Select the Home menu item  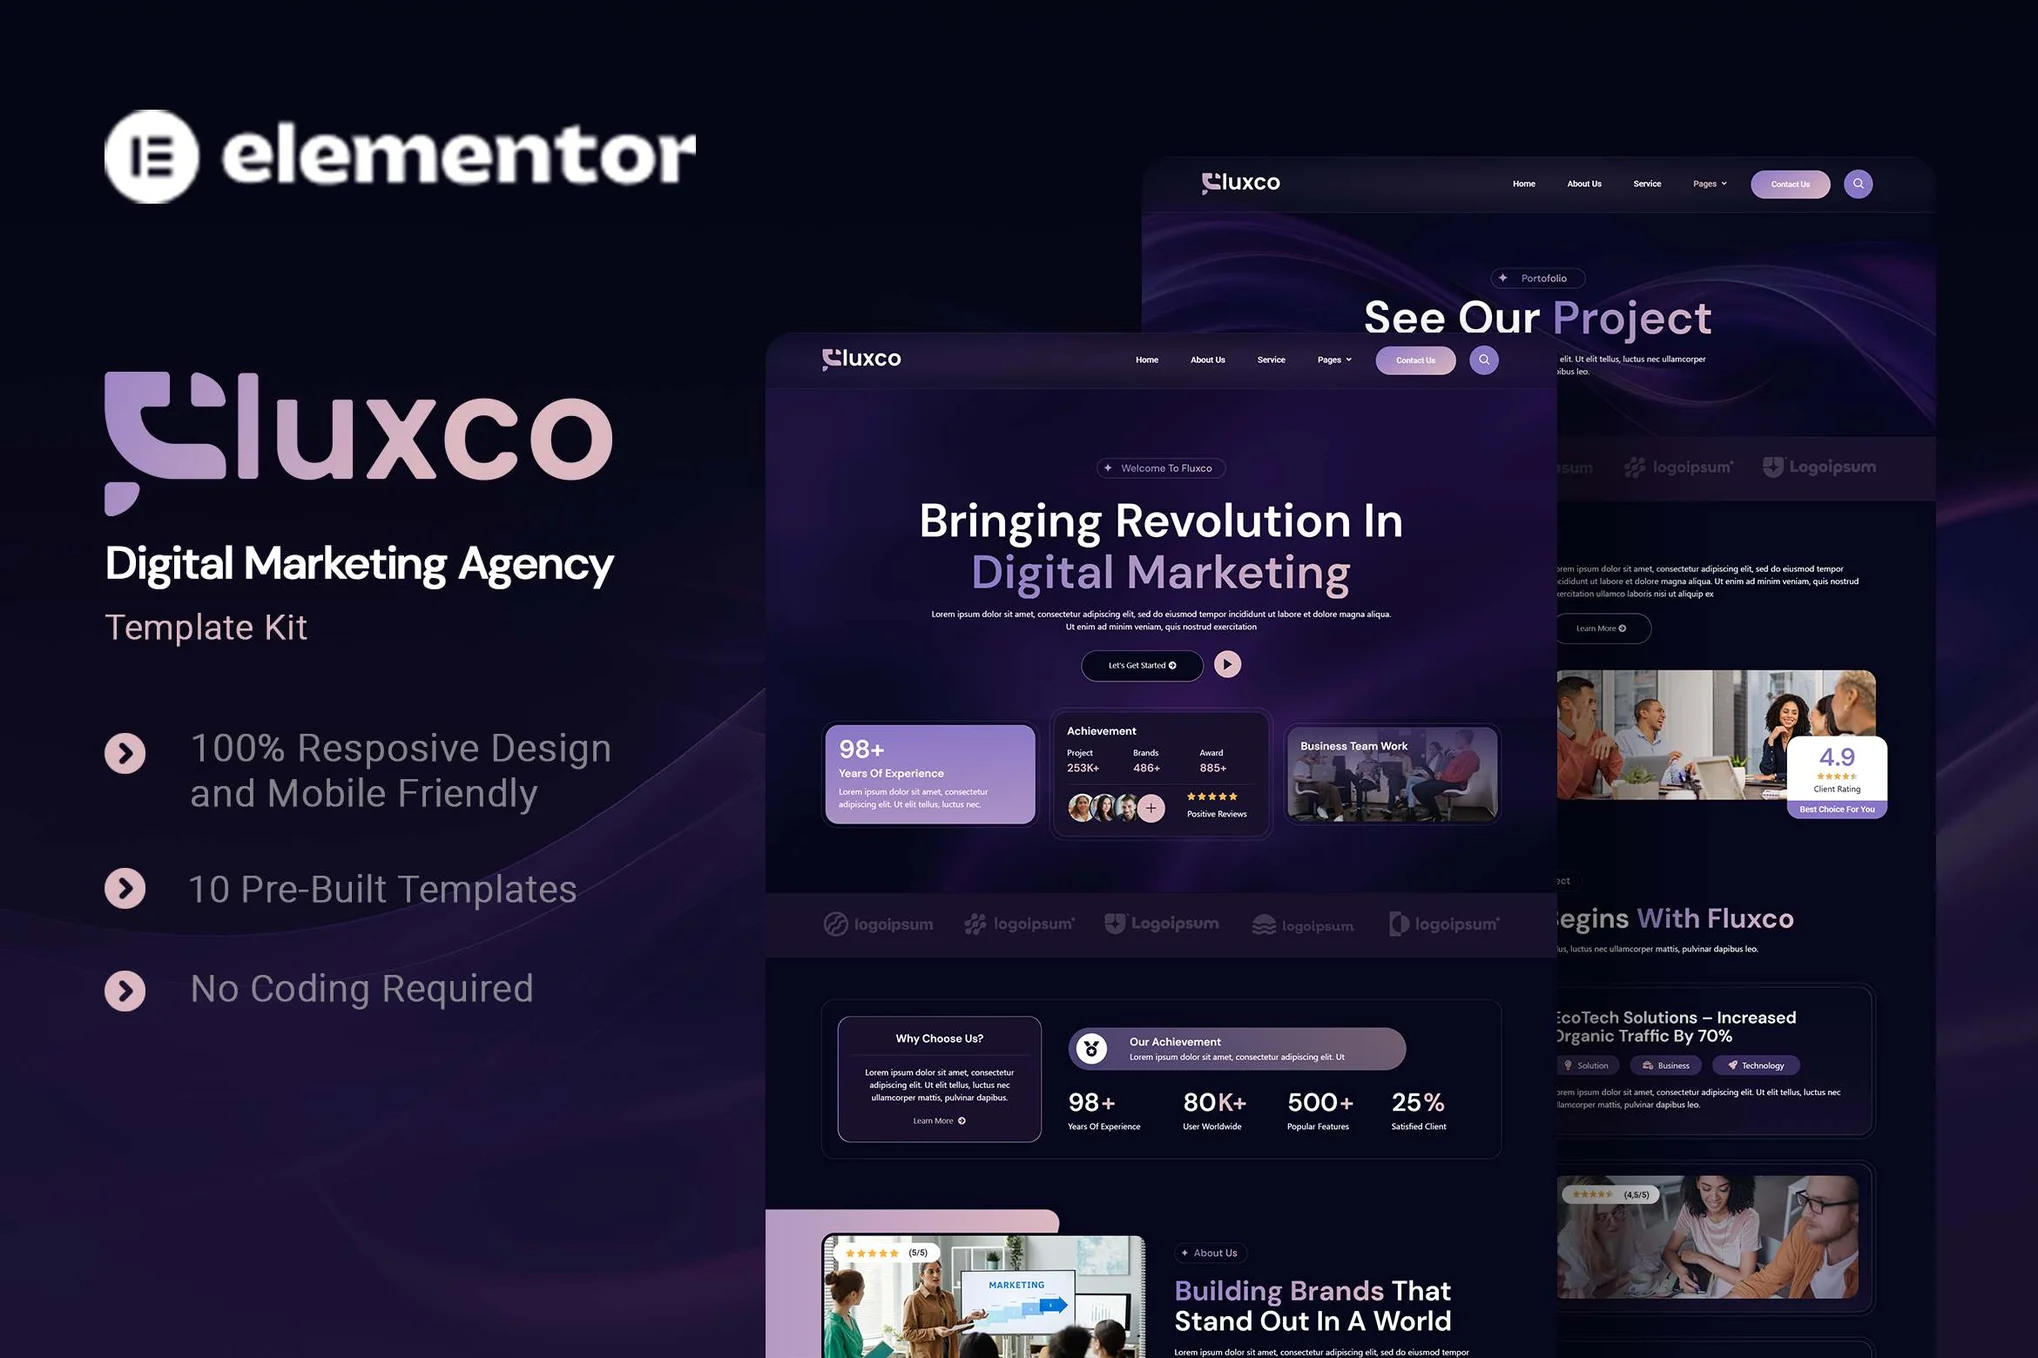pyautogui.click(x=1147, y=359)
